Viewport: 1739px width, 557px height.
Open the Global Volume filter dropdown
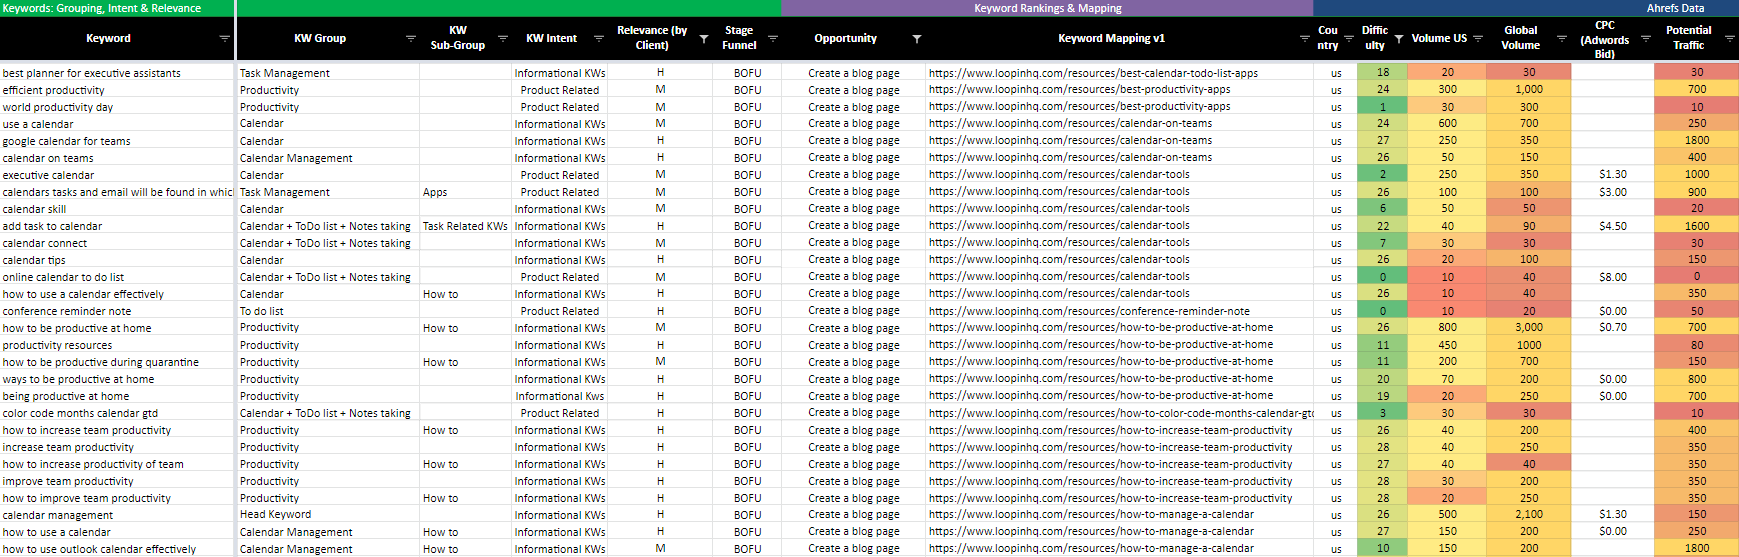click(1562, 39)
